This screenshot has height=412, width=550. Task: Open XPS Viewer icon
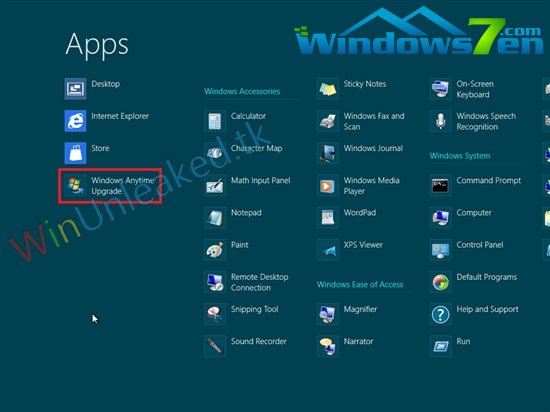click(328, 250)
